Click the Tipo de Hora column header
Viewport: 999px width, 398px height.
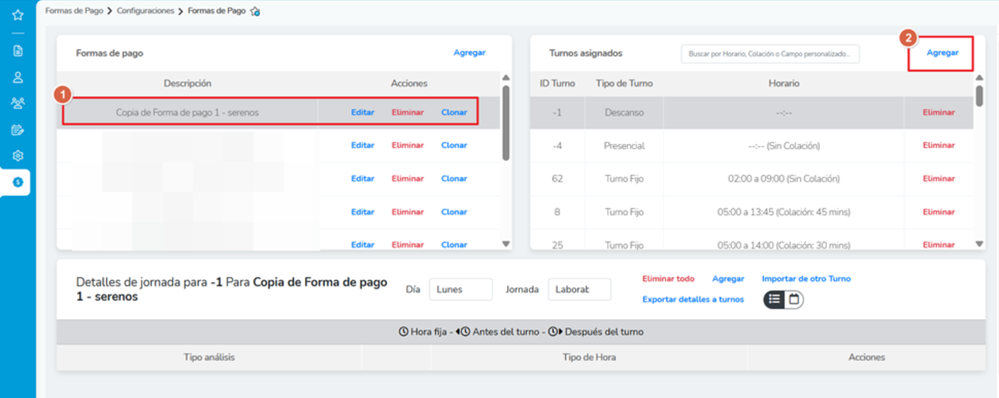pyautogui.click(x=589, y=357)
